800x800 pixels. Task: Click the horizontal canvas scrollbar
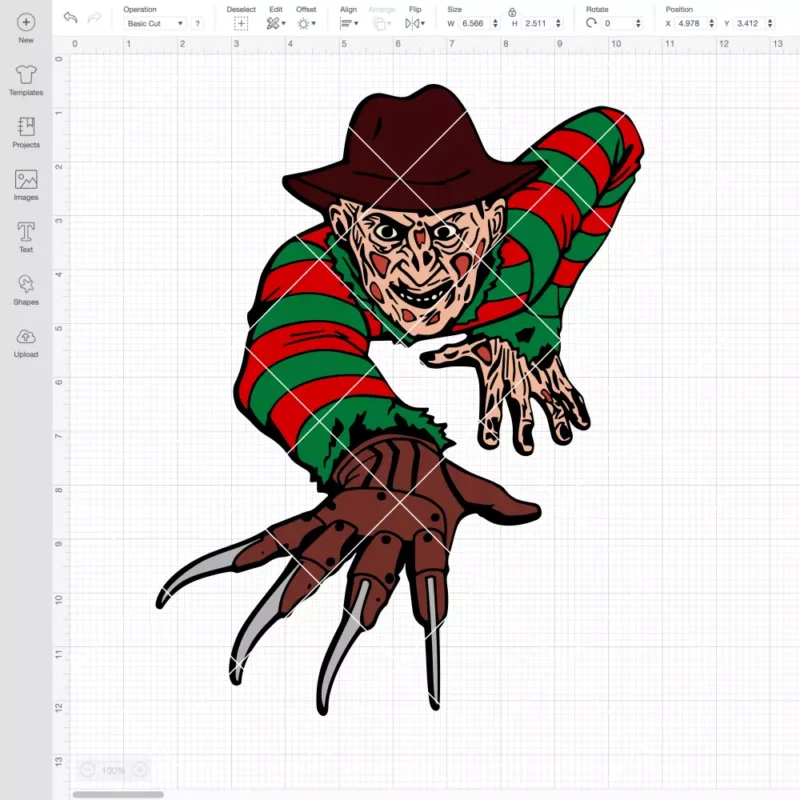point(118,794)
